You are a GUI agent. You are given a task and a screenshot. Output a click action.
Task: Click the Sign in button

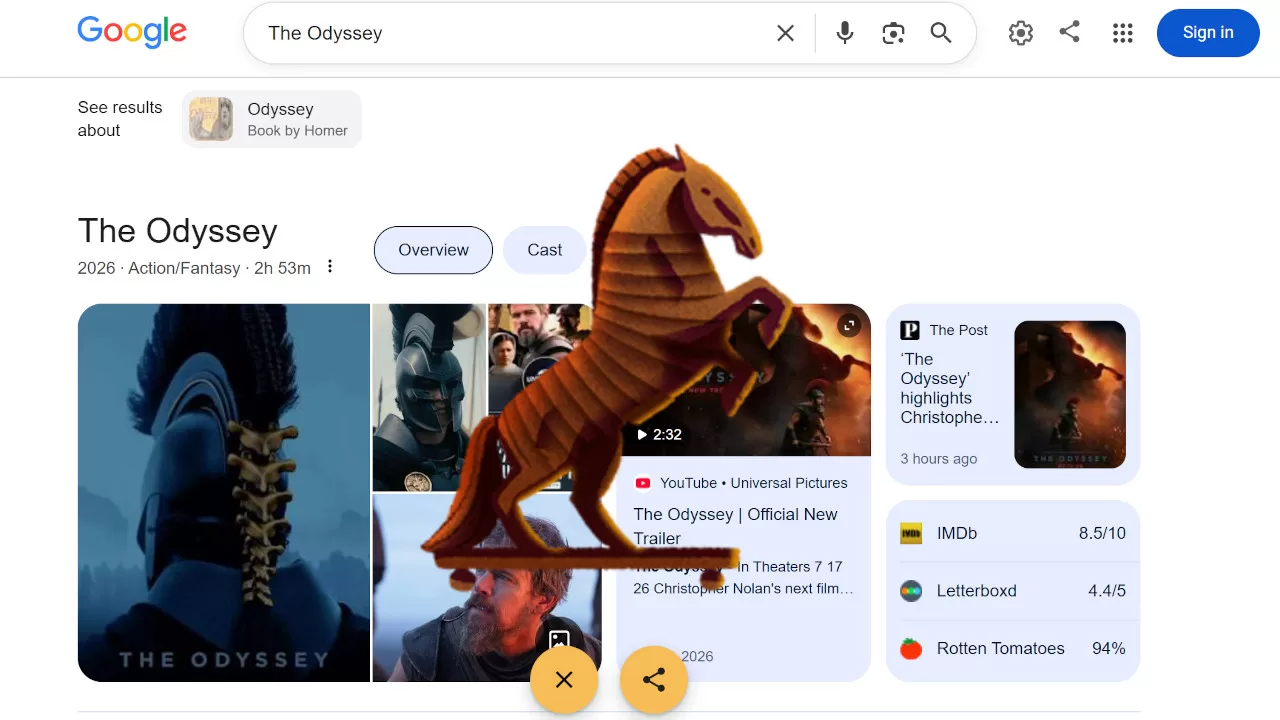[1208, 33]
